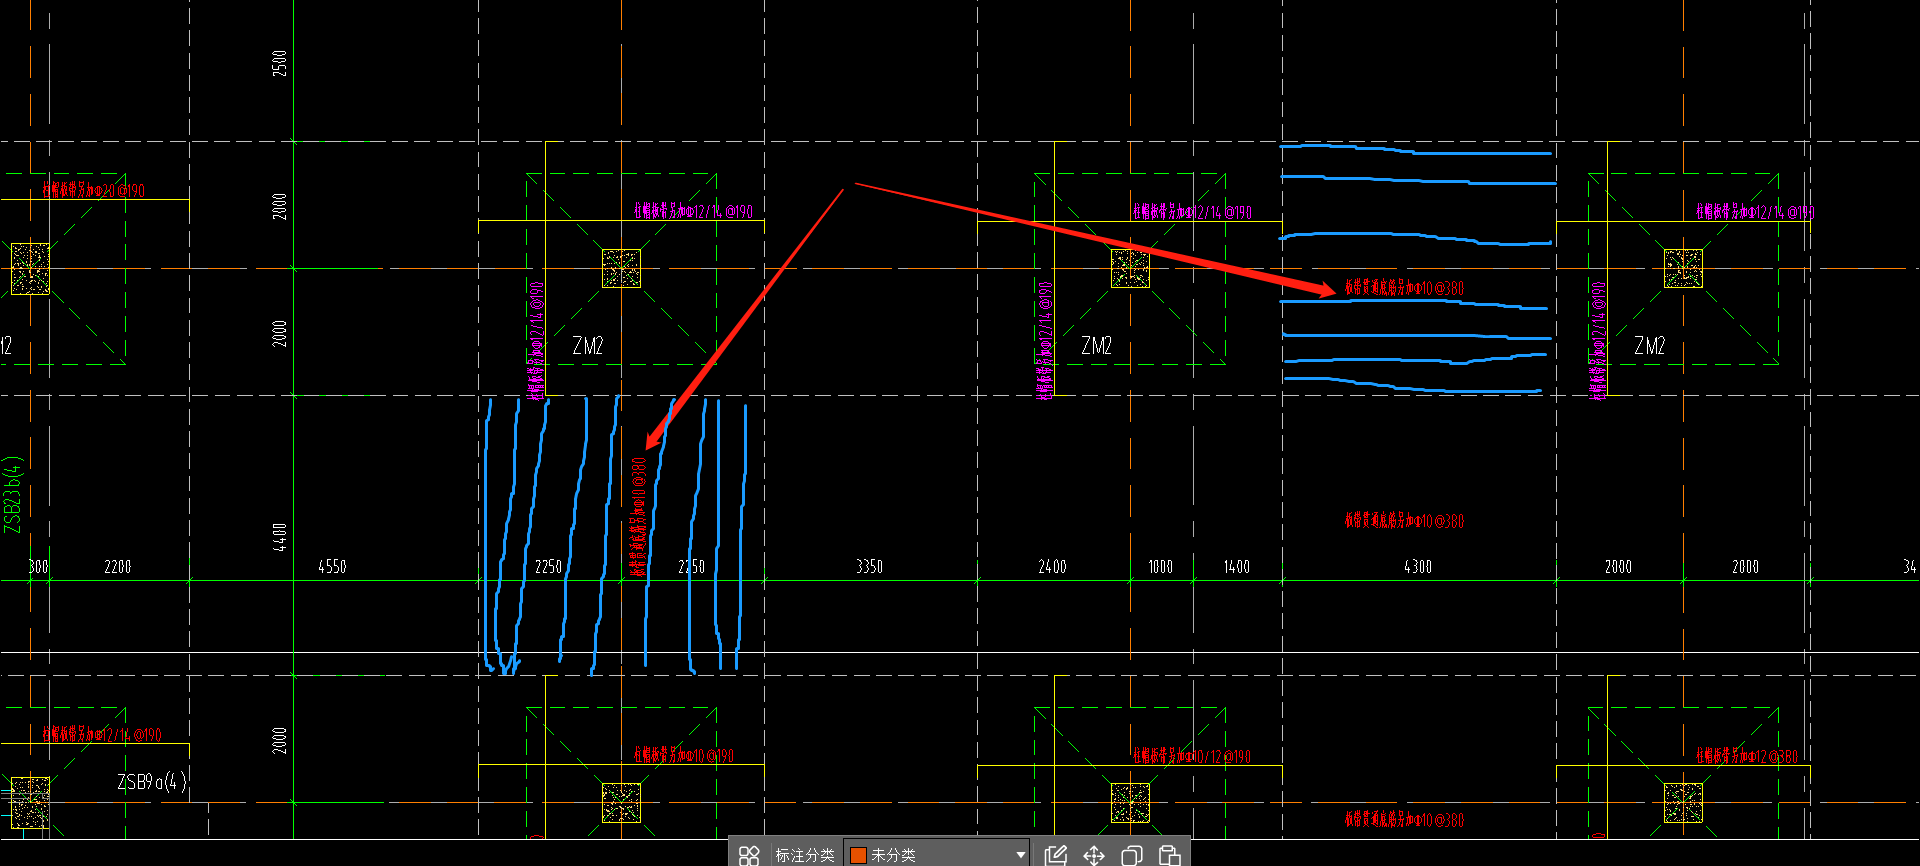Select the vertical red Φ10@380 rebar annotation

tap(638, 517)
